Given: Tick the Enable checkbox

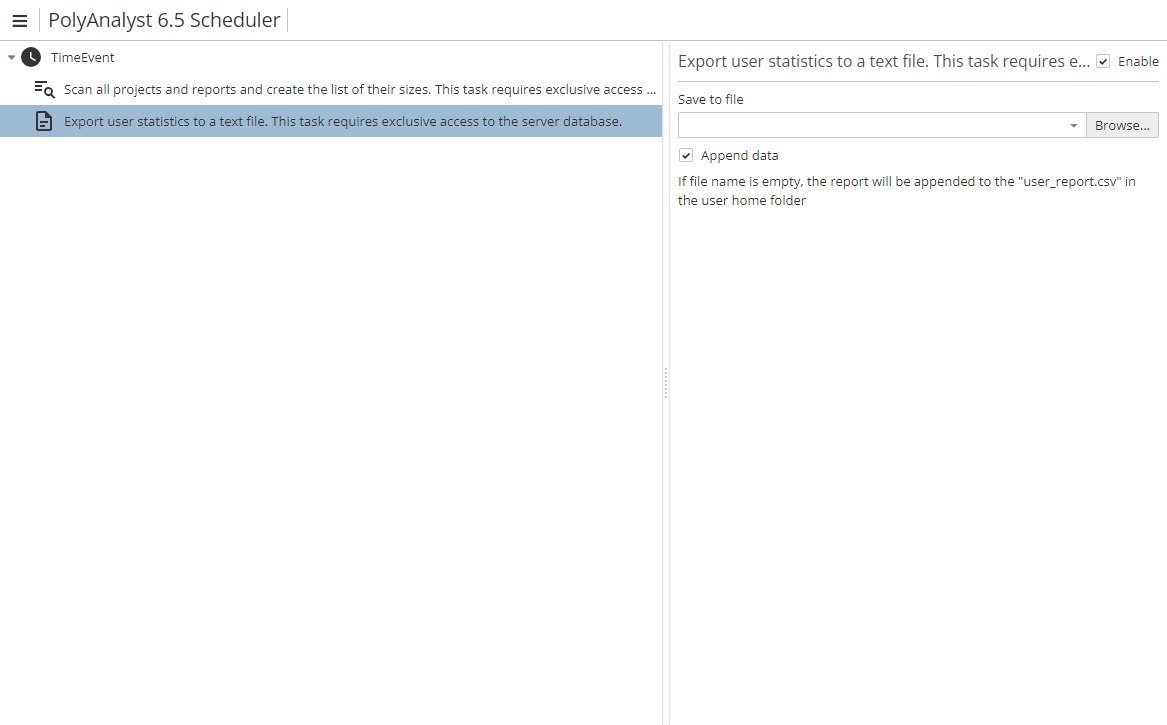Looking at the screenshot, I should click(1103, 62).
